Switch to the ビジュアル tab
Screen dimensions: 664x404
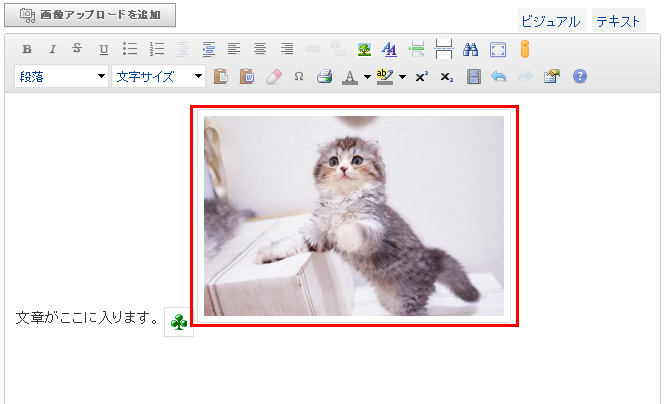[551, 21]
